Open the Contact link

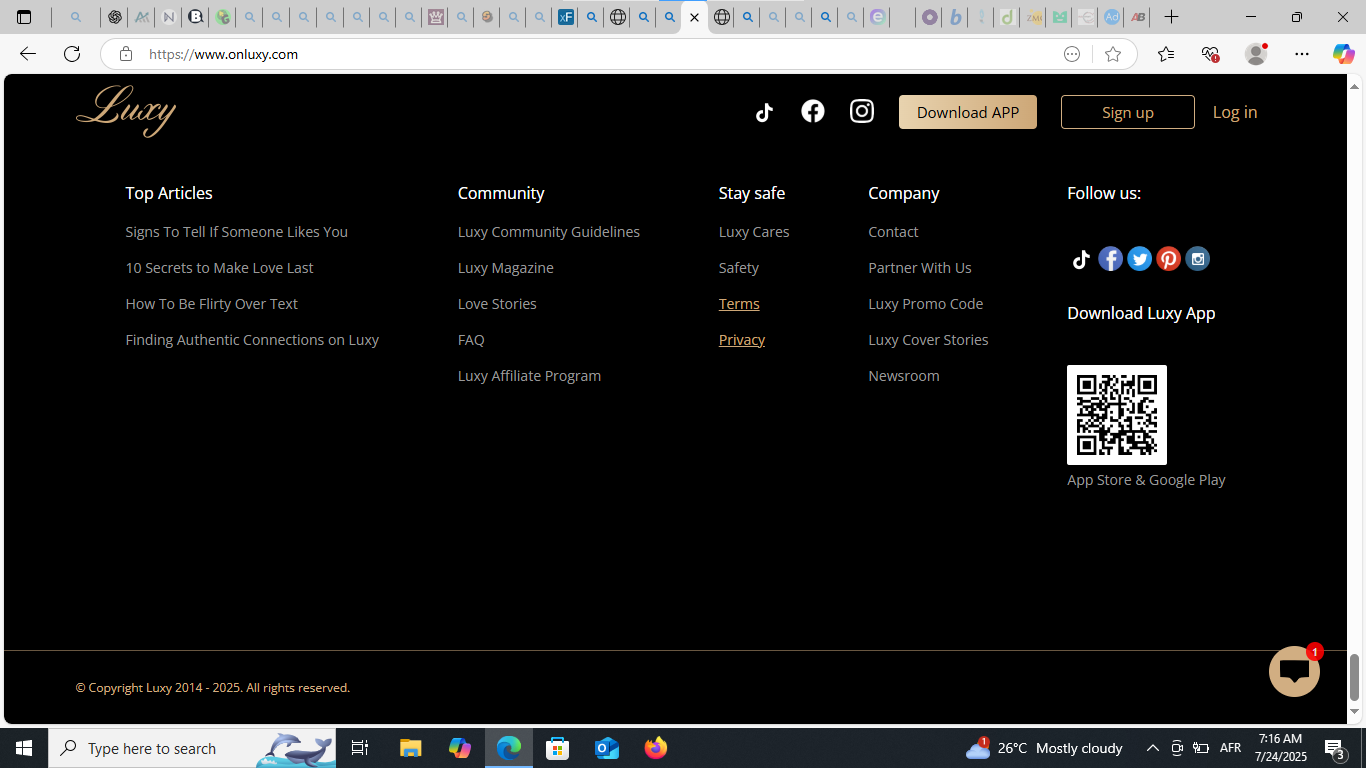pyautogui.click(x=893, y=232)
